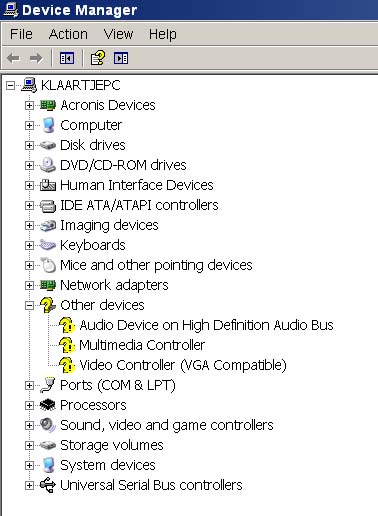This screenshot has width=378, height=516.
Task: Open the View menu
Action: pyautogui.click(x=118, y=34)
